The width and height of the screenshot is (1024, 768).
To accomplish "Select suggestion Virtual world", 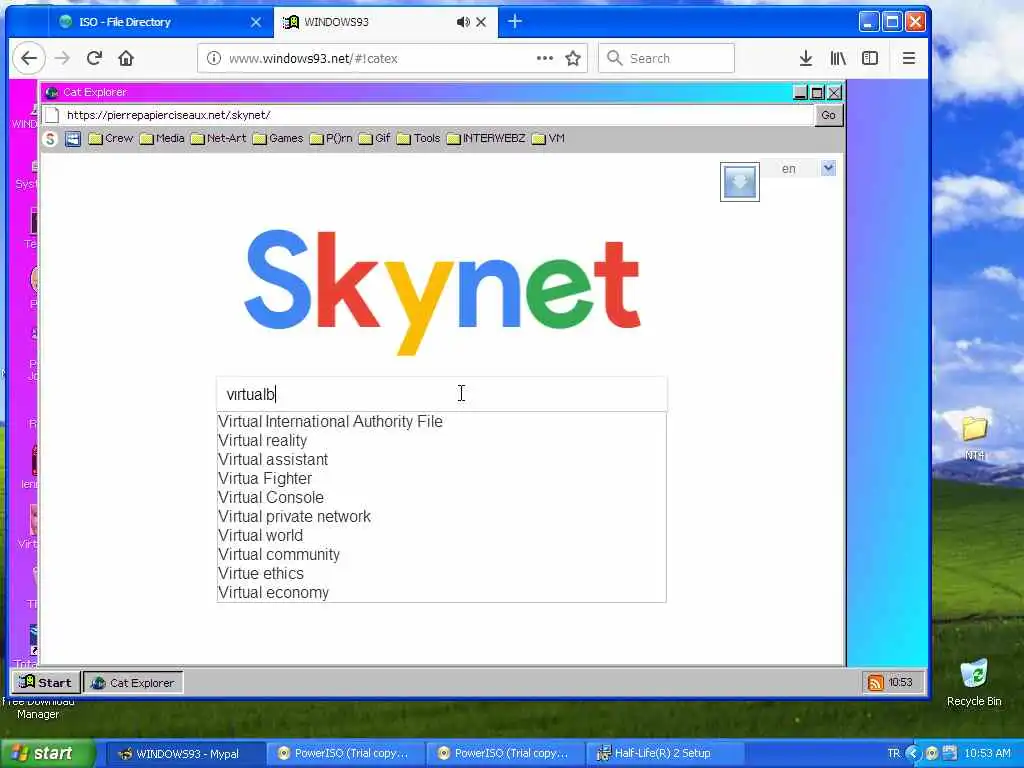I will [441, 535].
